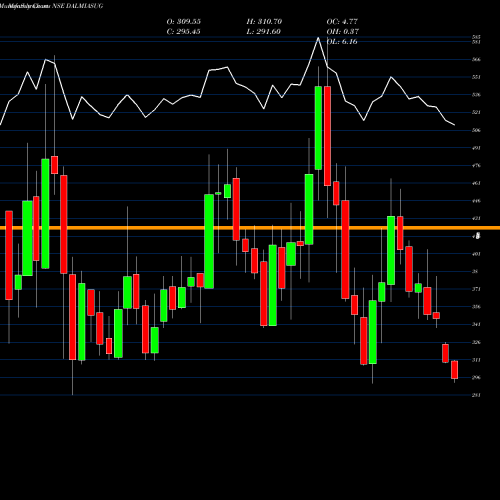This screenshot has width=500, height=500.
Task: Click the 296 price axis label
Action: (x=476, y=378)
